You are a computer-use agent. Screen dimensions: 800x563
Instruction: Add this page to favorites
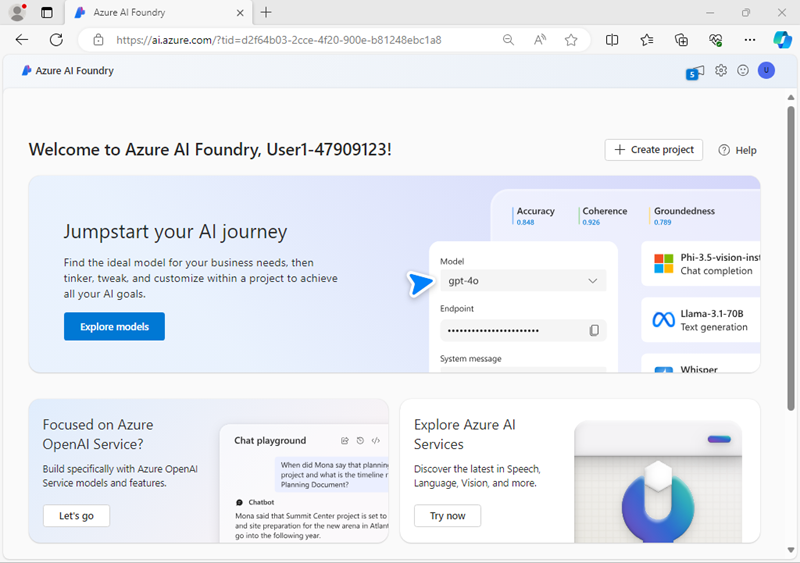571,40
